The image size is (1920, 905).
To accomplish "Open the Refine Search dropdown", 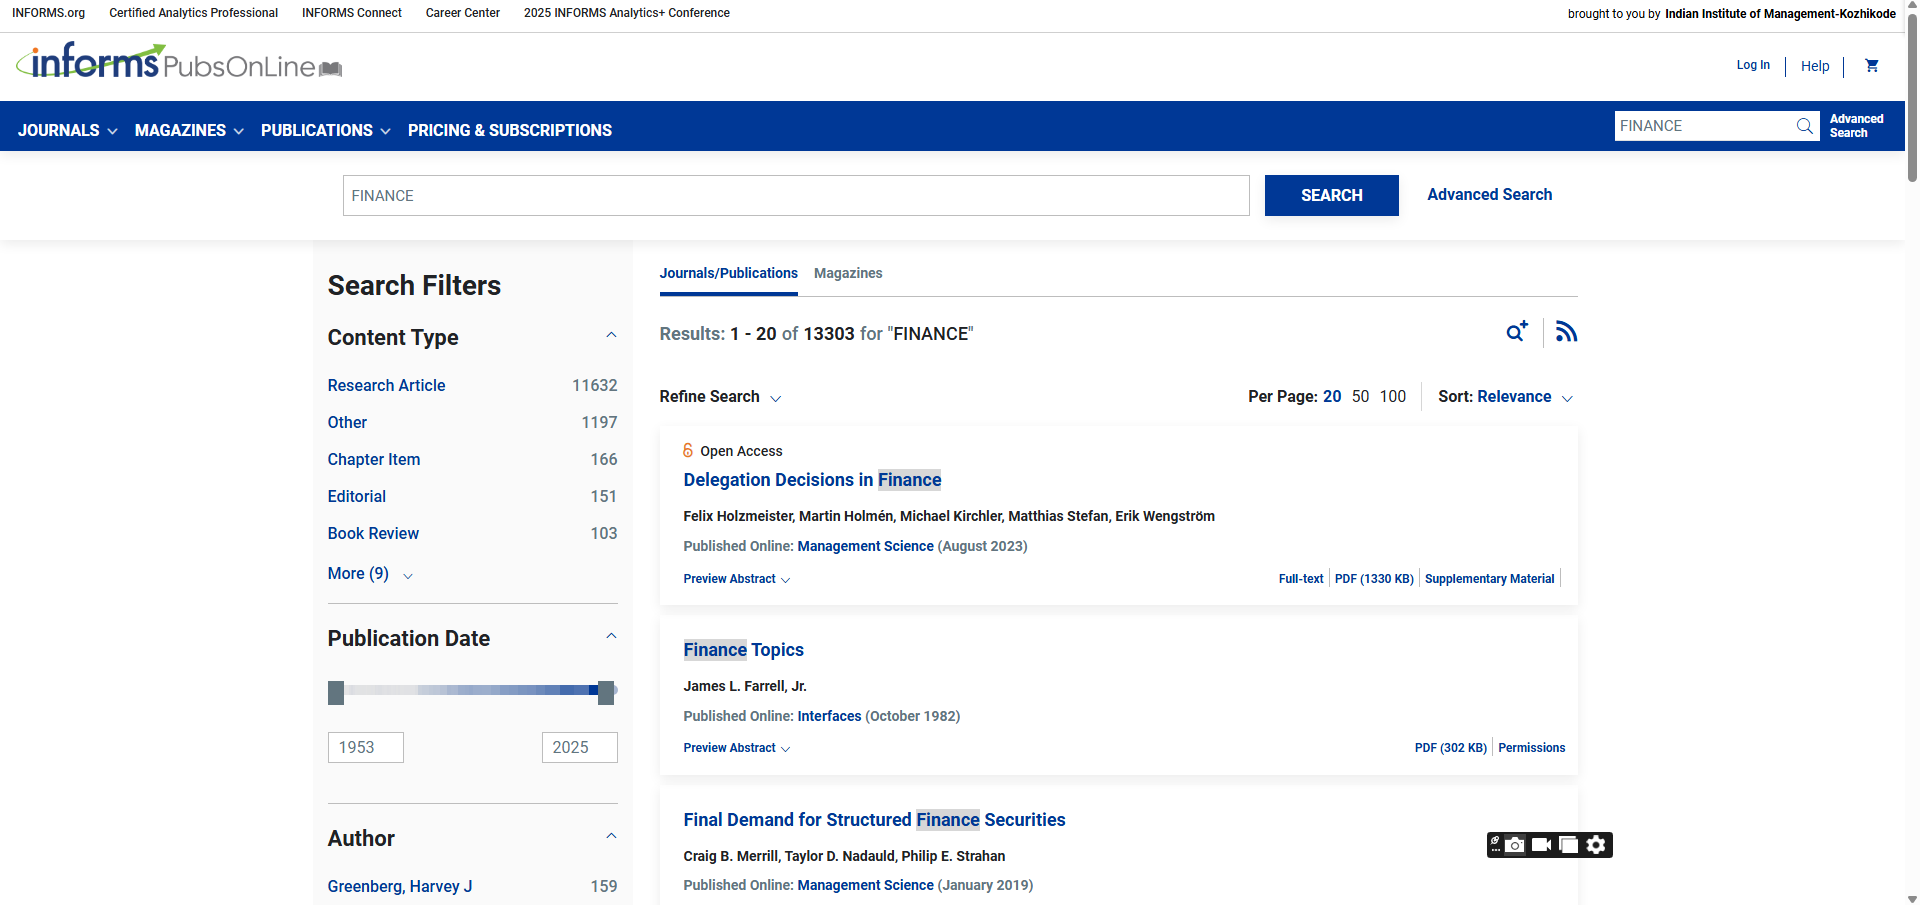I will (x=719, y=397).
